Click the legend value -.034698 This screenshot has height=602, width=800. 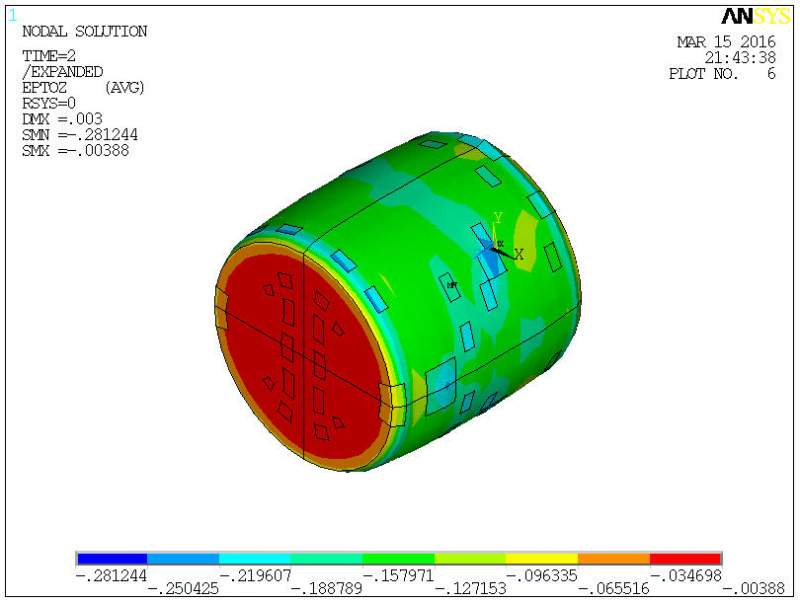tap(686, 576)
